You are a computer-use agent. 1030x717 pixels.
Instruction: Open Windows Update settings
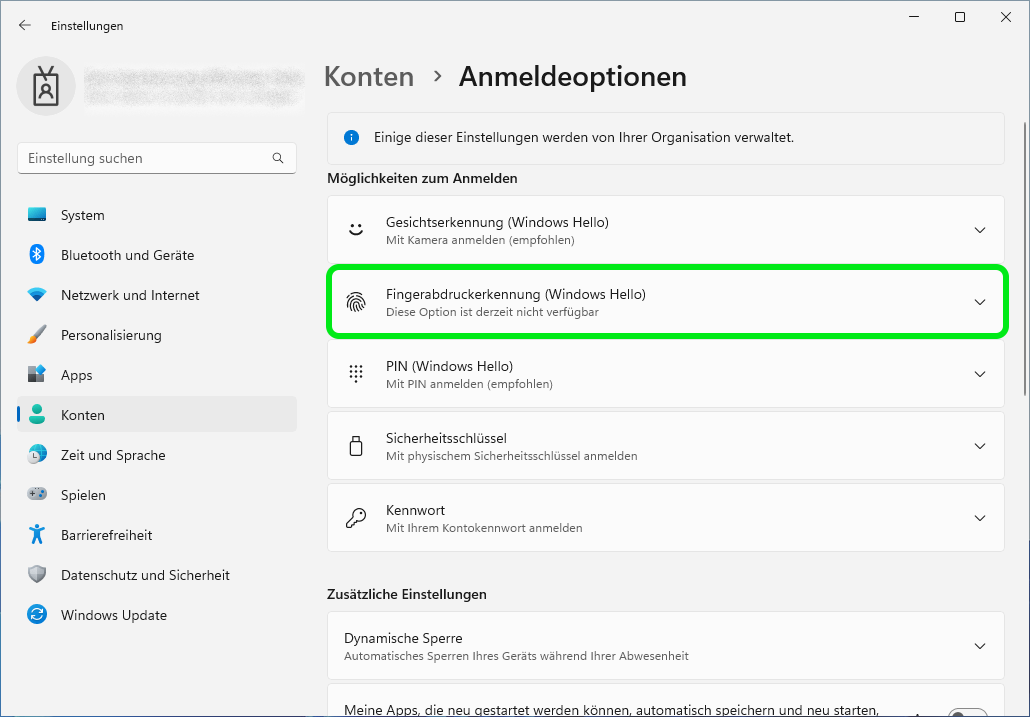click(x=113, y=615)
